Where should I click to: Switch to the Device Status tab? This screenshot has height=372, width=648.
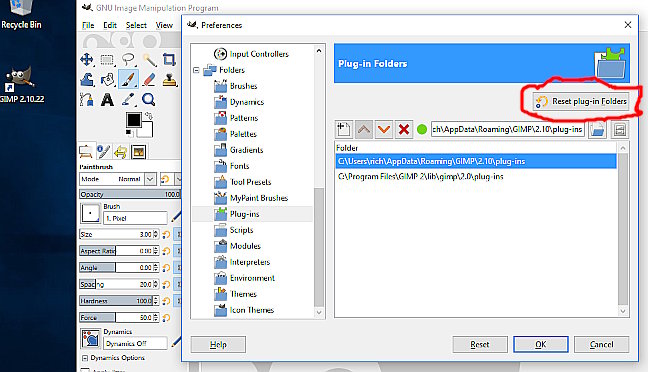[103, 152]
